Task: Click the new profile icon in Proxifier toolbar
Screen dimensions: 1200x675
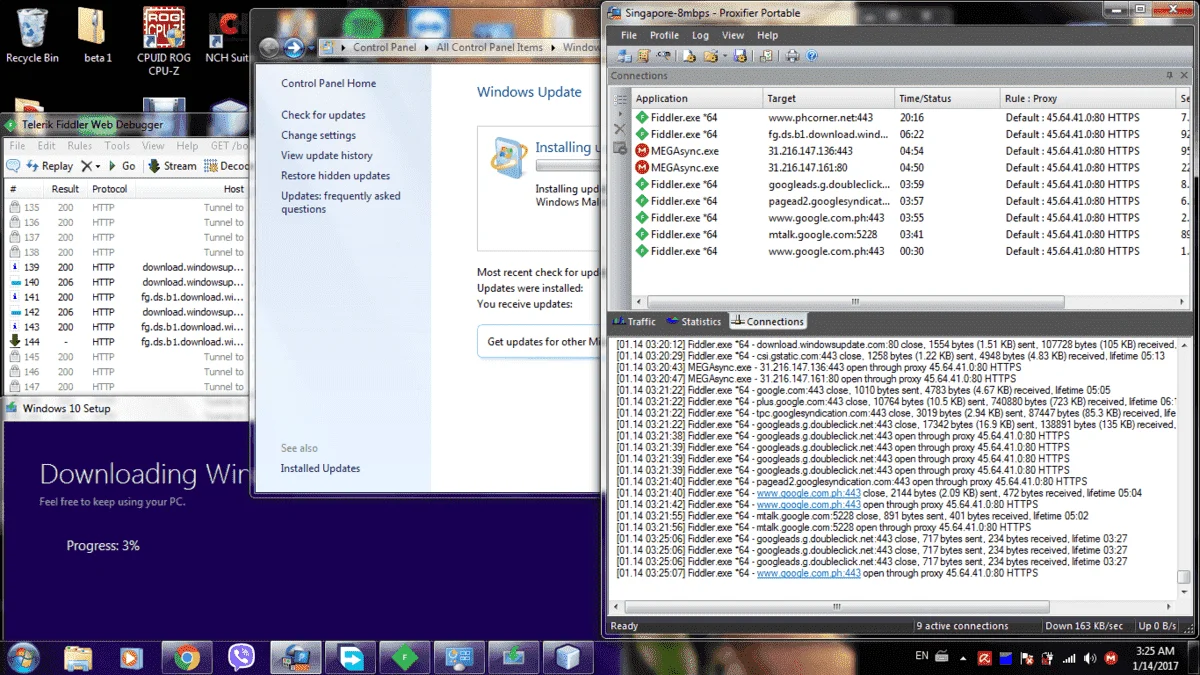Action: coord(690,56)
